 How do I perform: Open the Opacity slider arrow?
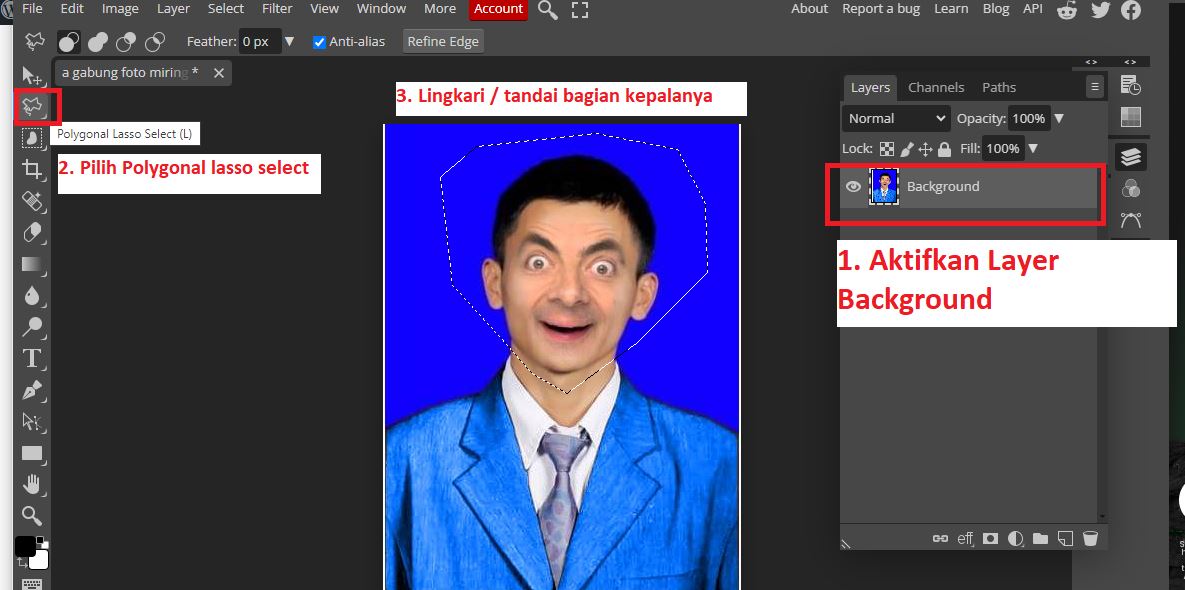pyautogui.click(x=1059, y=119)
